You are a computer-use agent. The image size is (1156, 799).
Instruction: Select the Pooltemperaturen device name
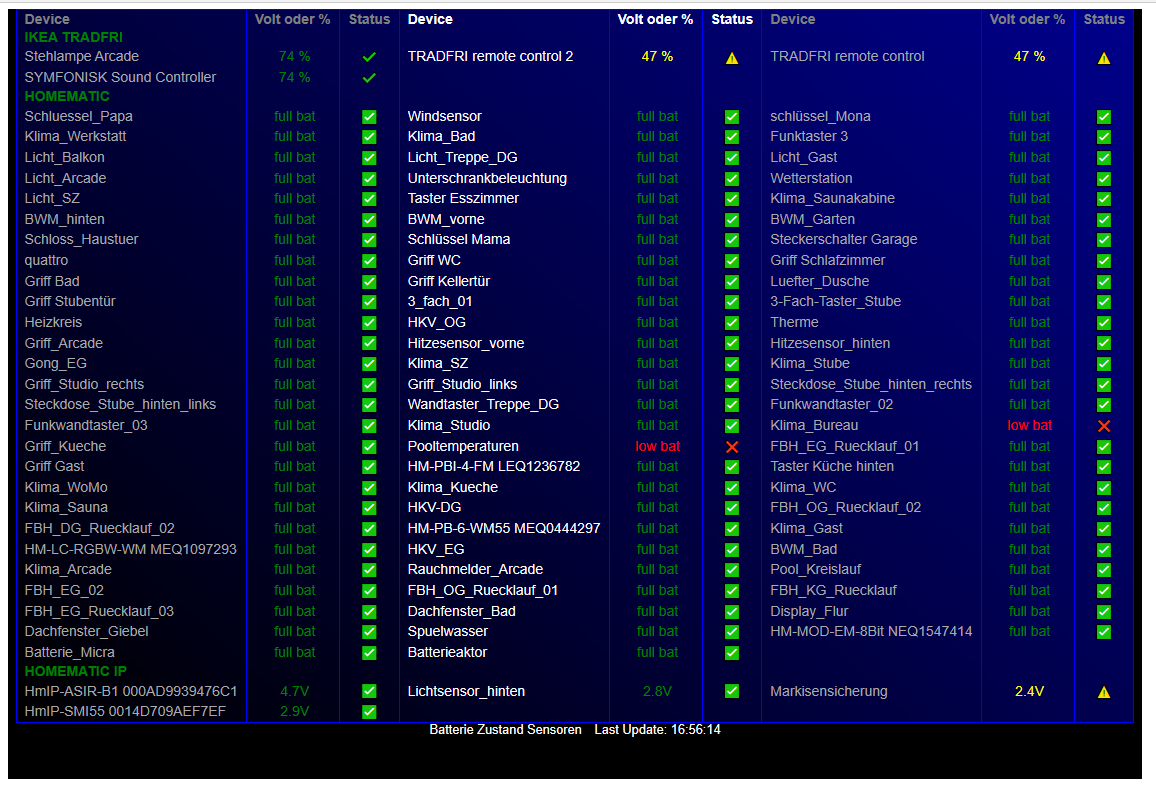(x=463, y=446)
